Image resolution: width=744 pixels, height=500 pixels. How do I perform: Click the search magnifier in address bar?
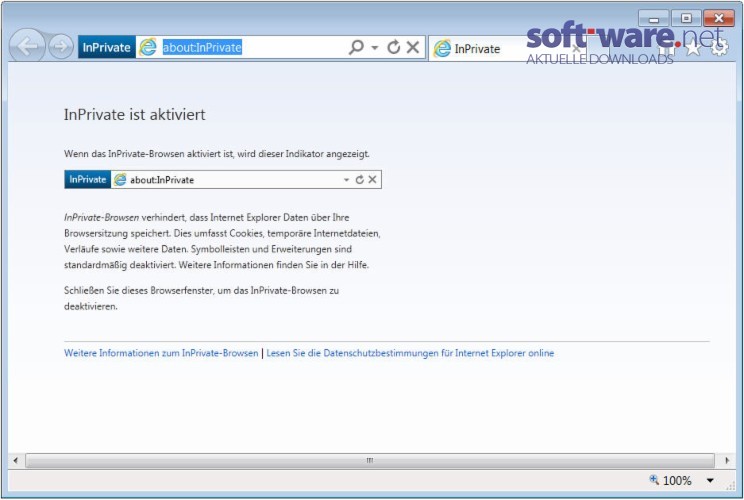[x=356, y=47]
